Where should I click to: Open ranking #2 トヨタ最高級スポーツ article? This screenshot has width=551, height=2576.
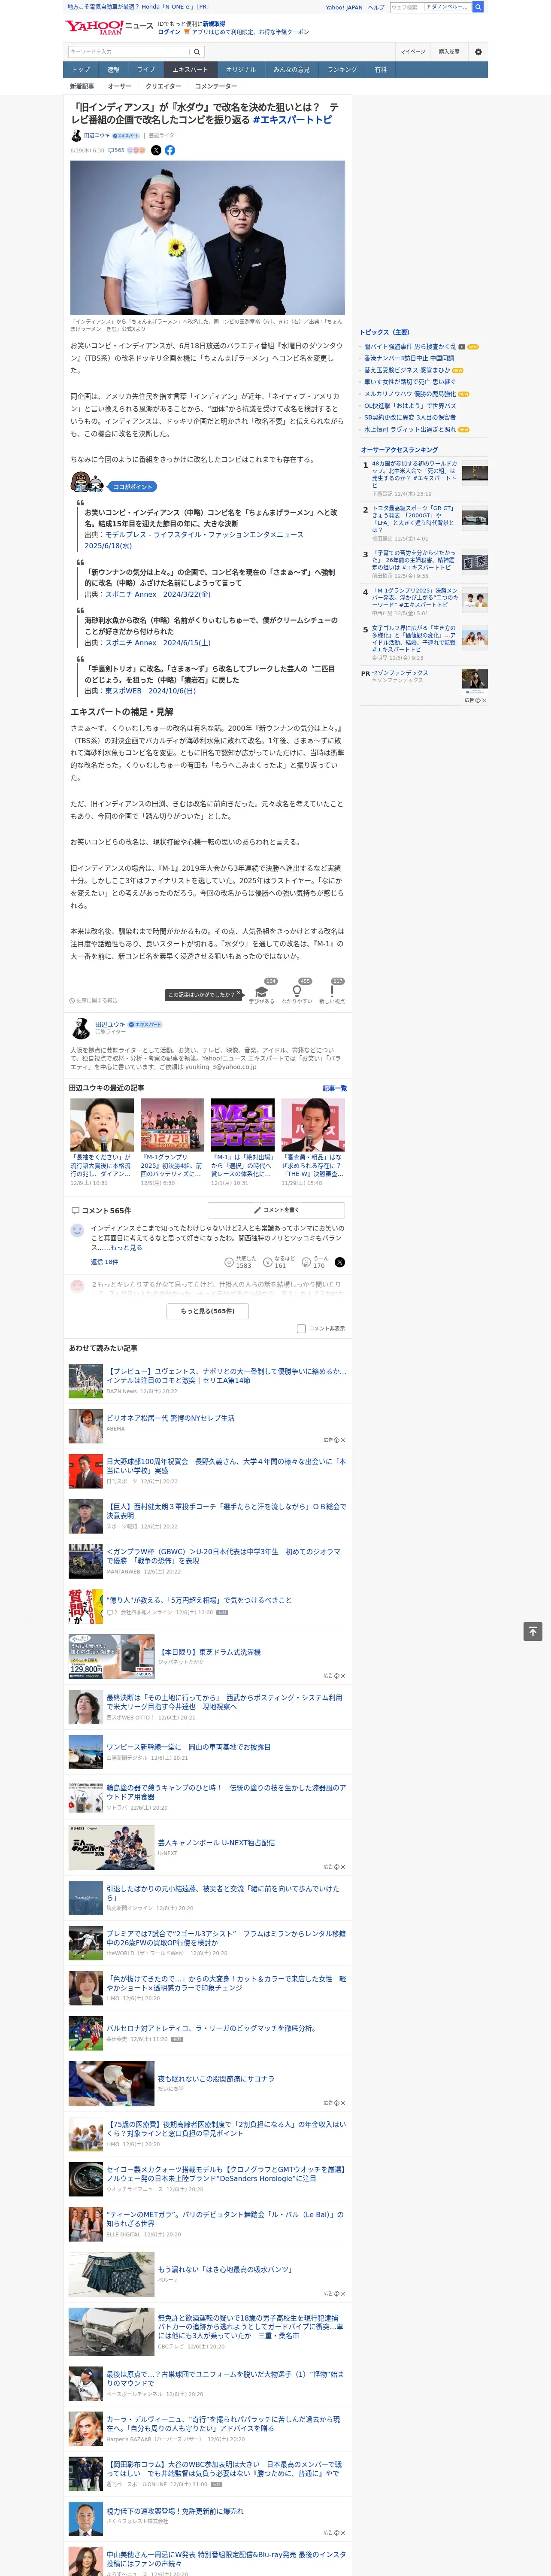point(413,519)
